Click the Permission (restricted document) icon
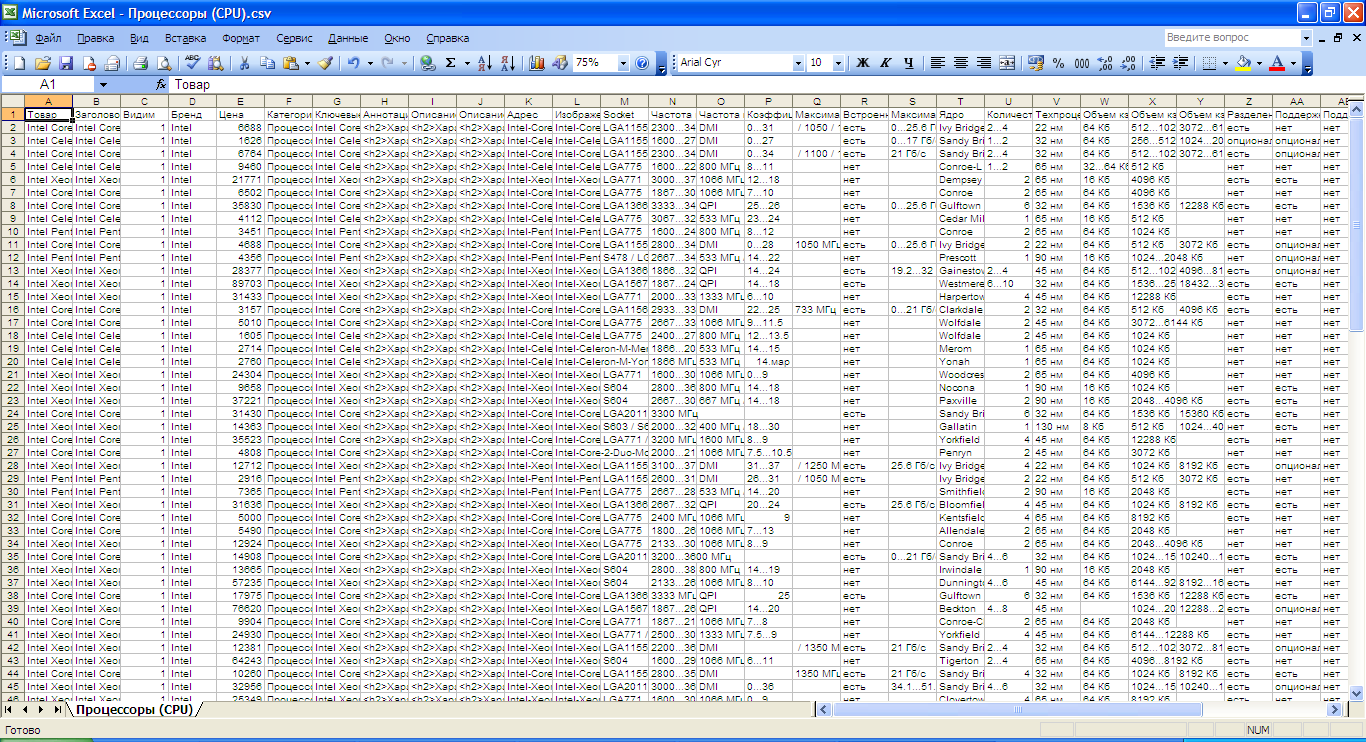The image size is (1366, 742). click(89, 62)
